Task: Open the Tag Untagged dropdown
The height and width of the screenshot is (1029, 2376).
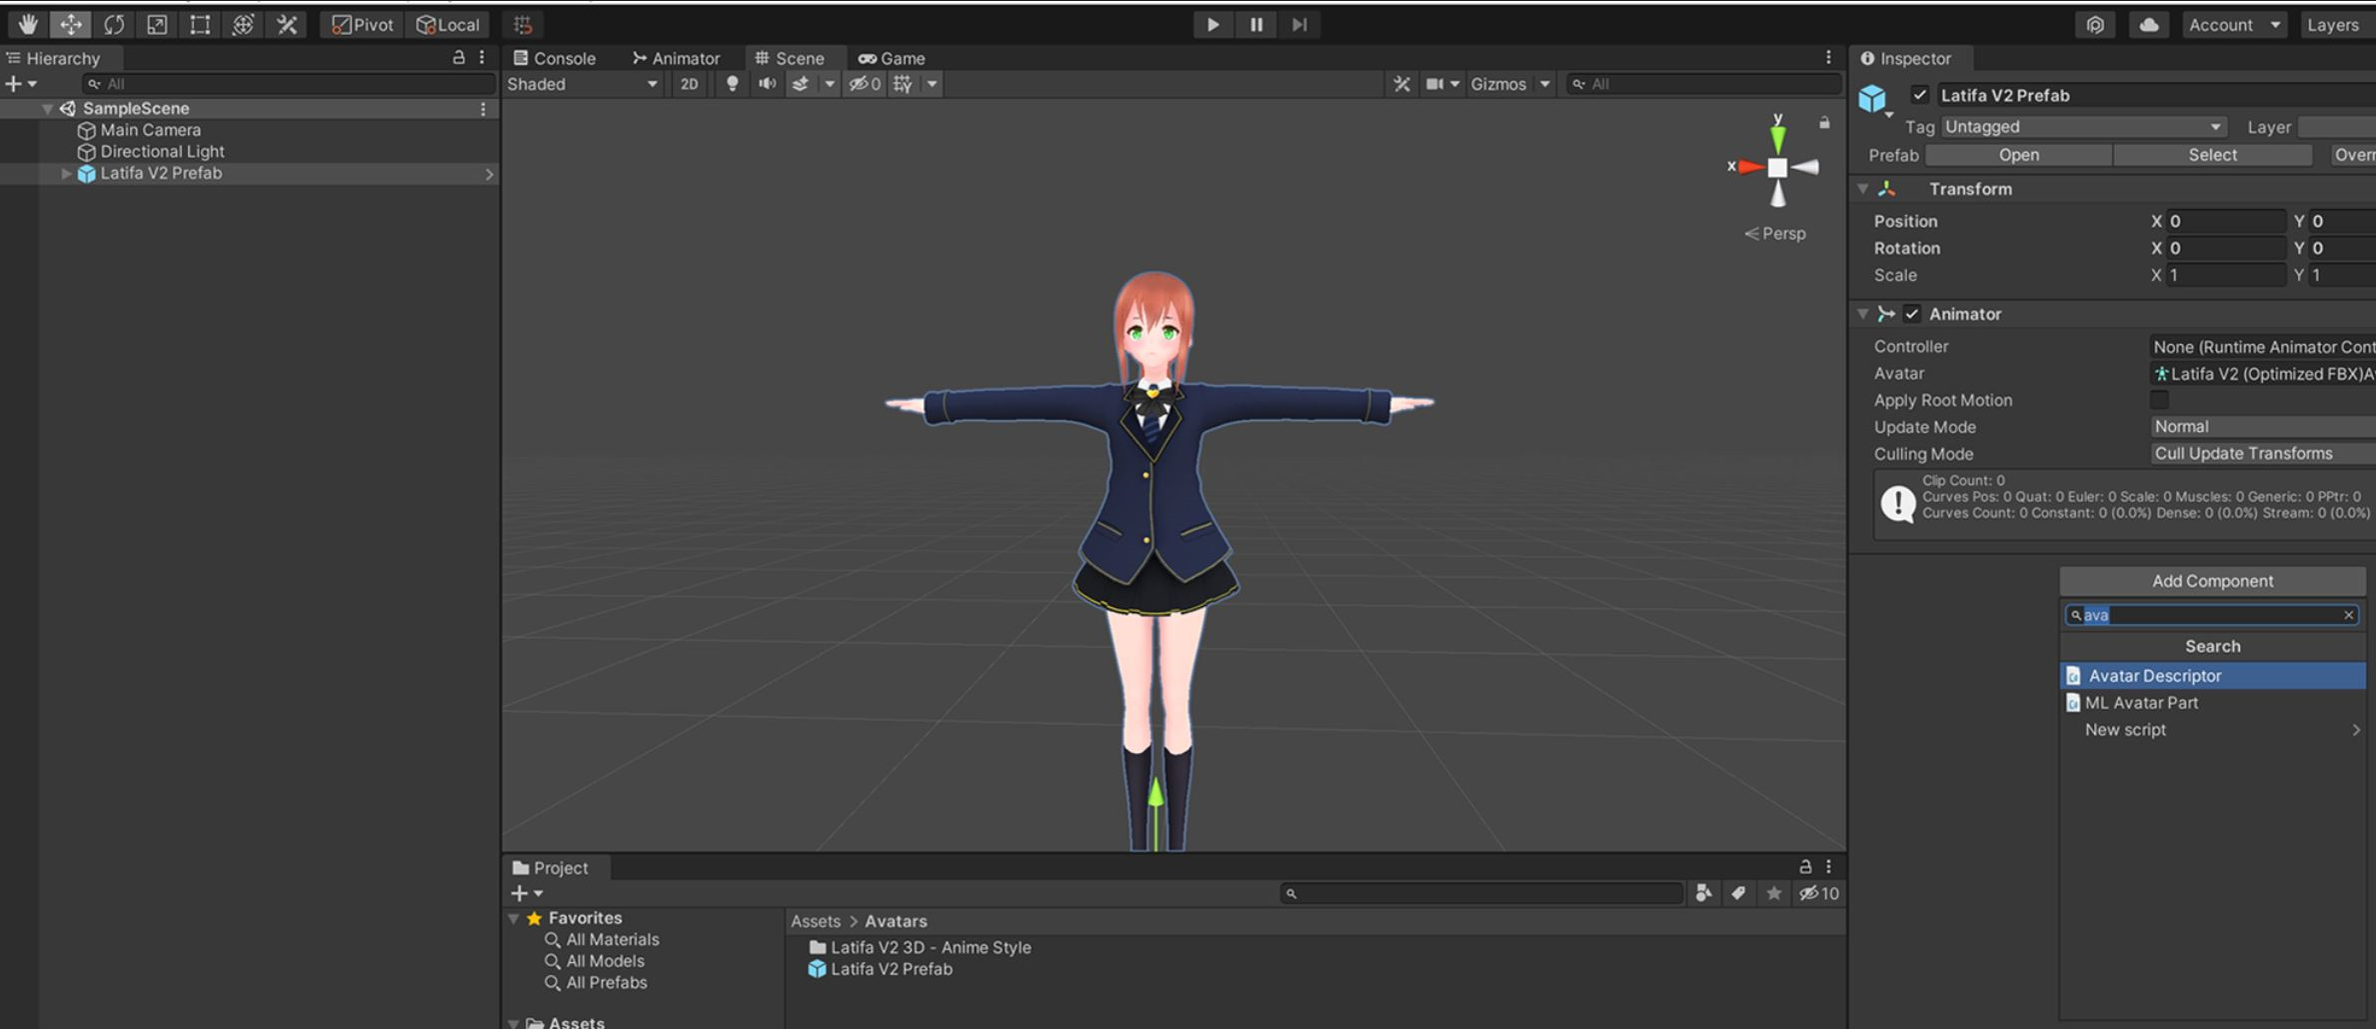Action: [2083, 127]
